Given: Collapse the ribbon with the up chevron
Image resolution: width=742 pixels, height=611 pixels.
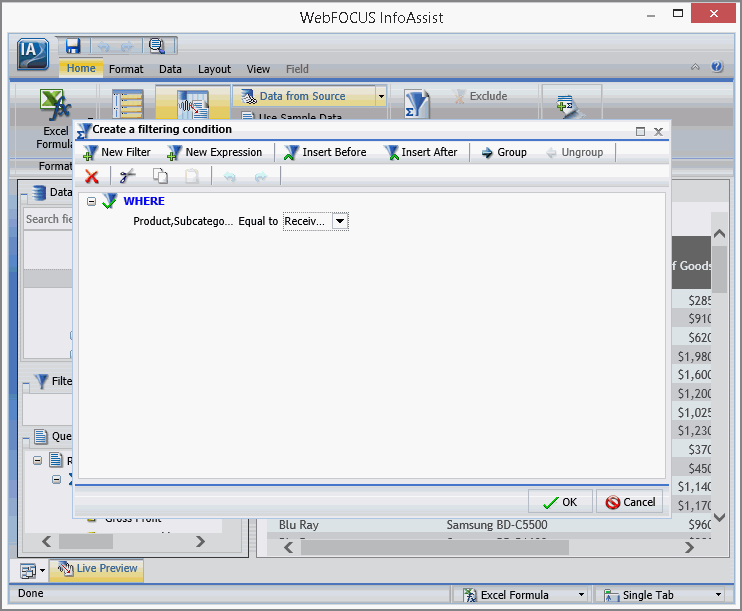Looking at the screenshot, I should 695,67.
